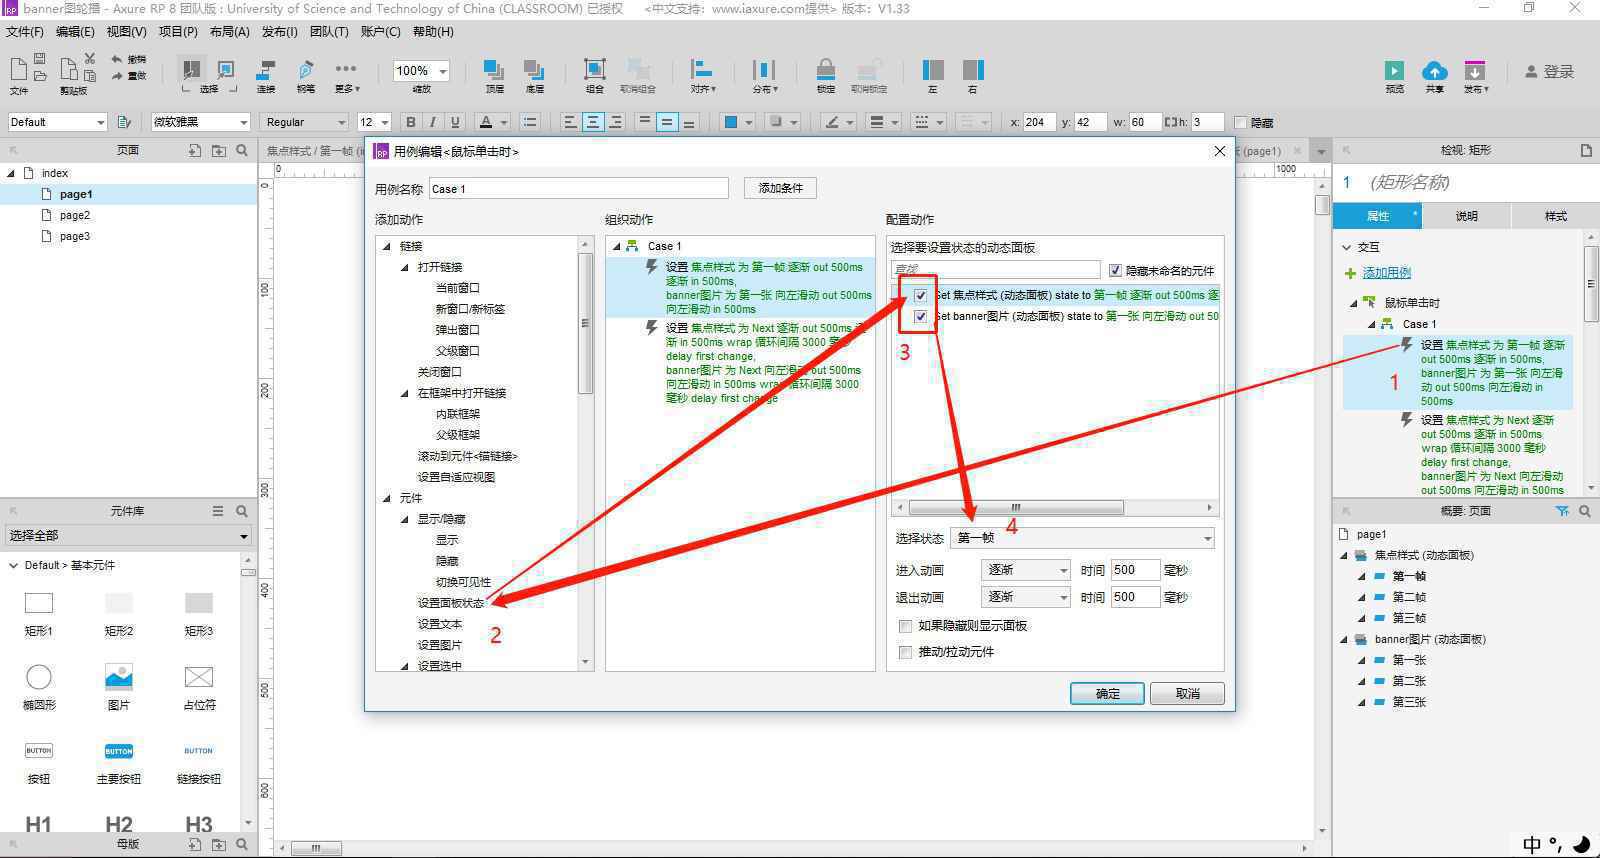The width and height of the screenshot is (1600, 858).
Task: Align text center in format bar
Action: point(593,122)
